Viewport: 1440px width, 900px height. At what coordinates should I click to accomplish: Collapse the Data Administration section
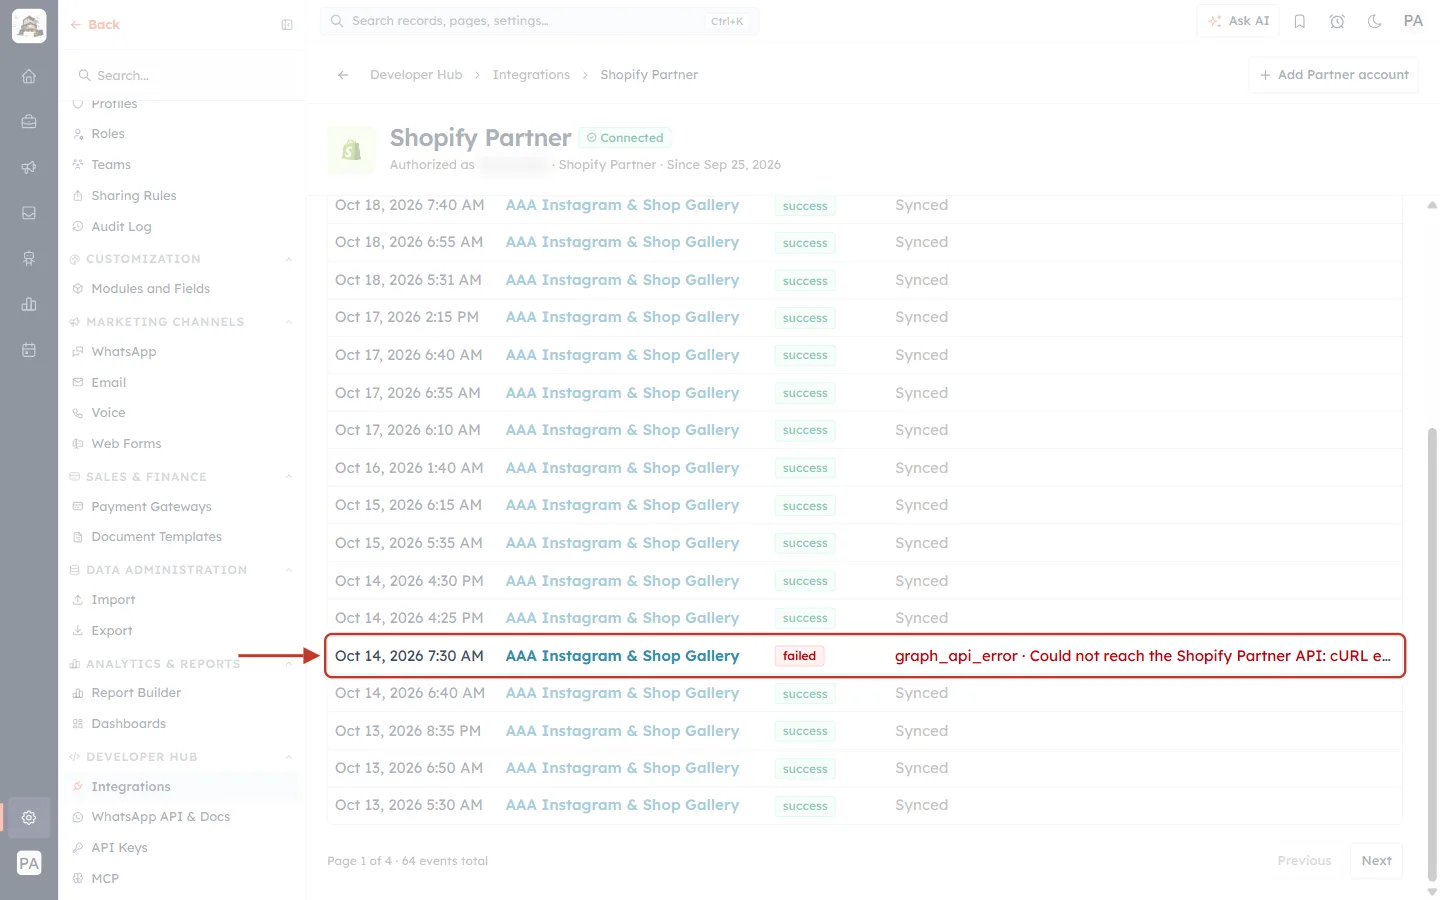(289, 571)
